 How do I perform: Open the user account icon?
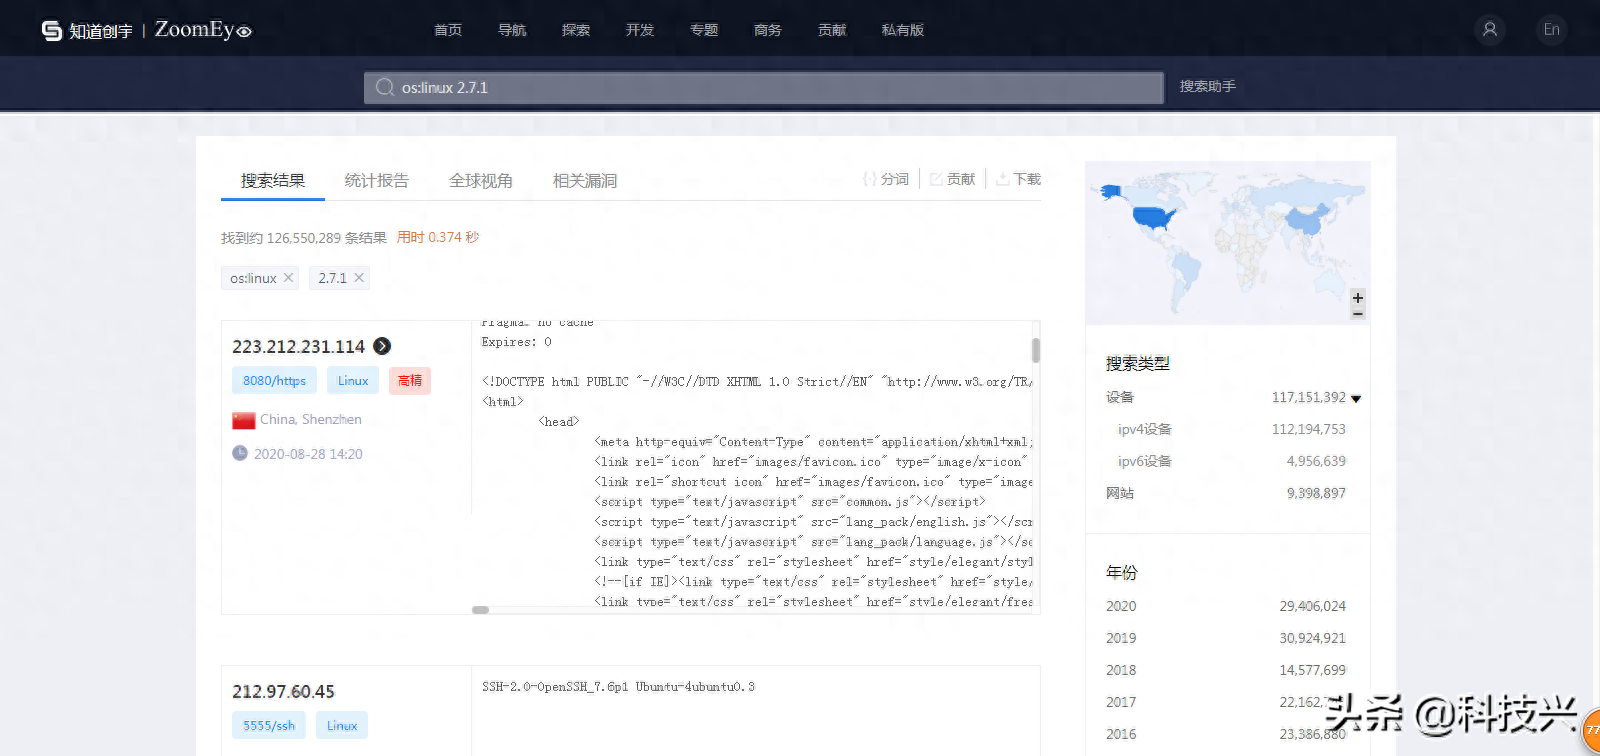1490,30
